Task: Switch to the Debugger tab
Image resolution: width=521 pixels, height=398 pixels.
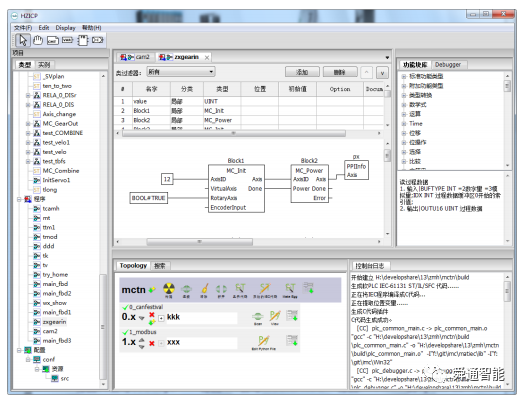Action: [x=448, y=65]
